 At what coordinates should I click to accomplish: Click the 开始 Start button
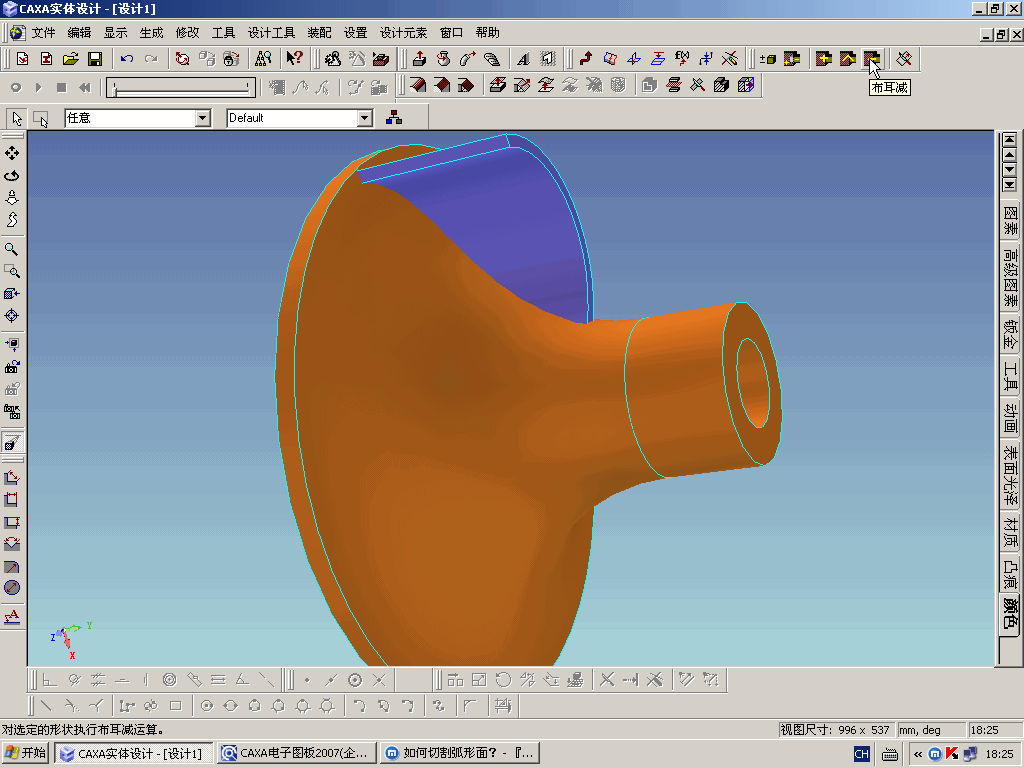coord(25,753)
